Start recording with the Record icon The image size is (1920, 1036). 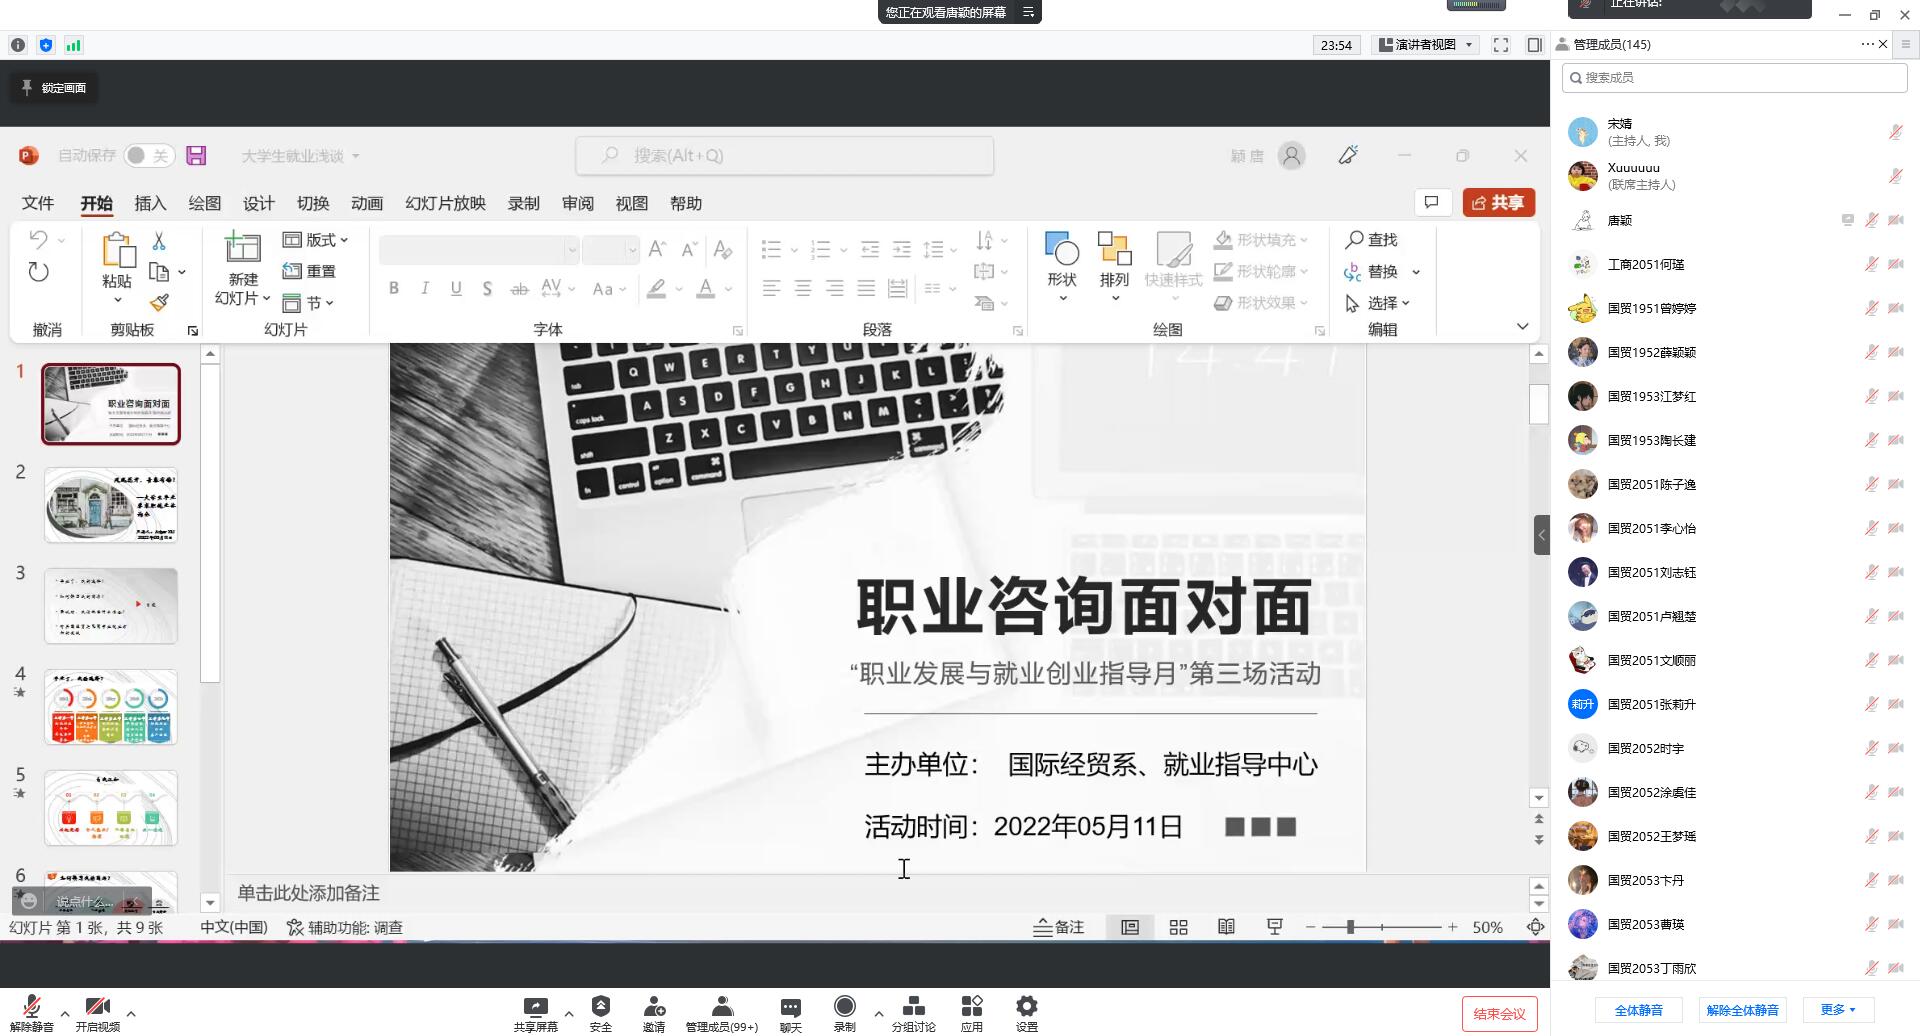tap(844, 1007)
